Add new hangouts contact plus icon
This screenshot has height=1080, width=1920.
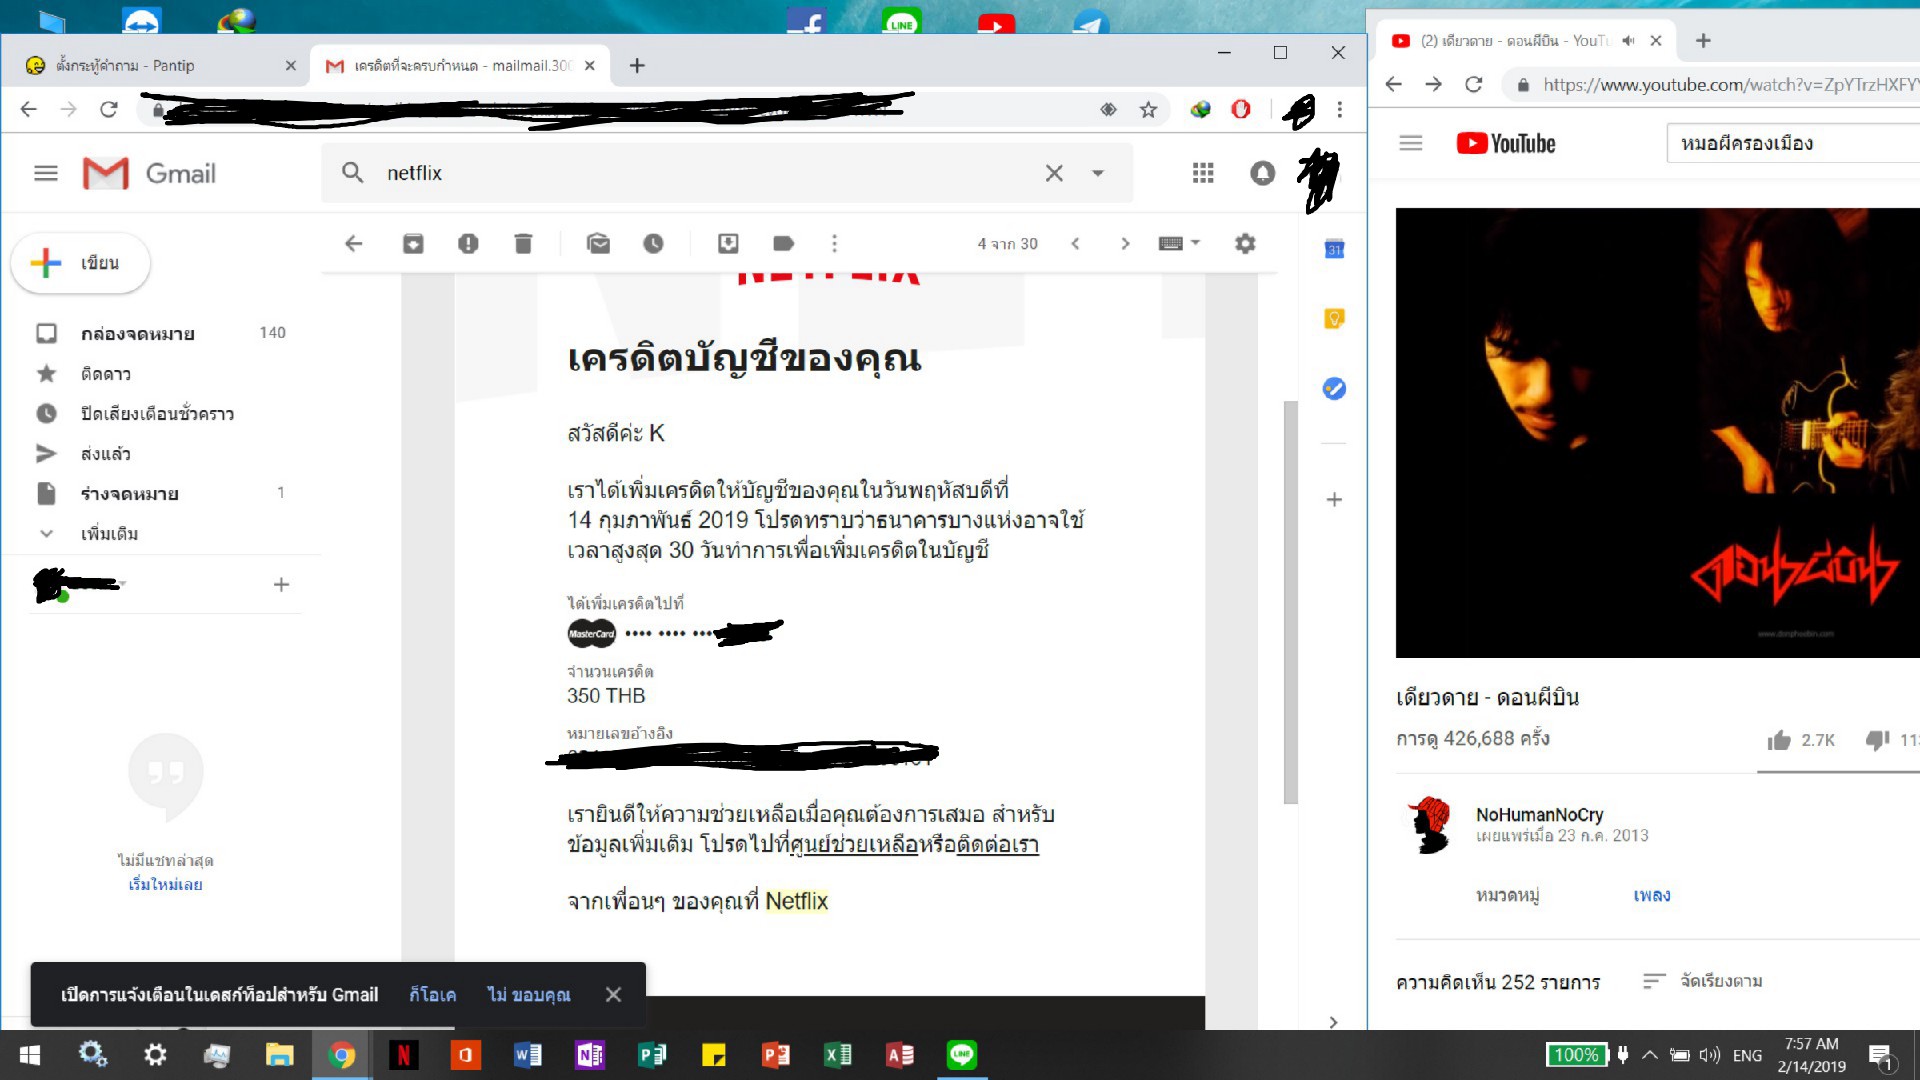[281, 584]
